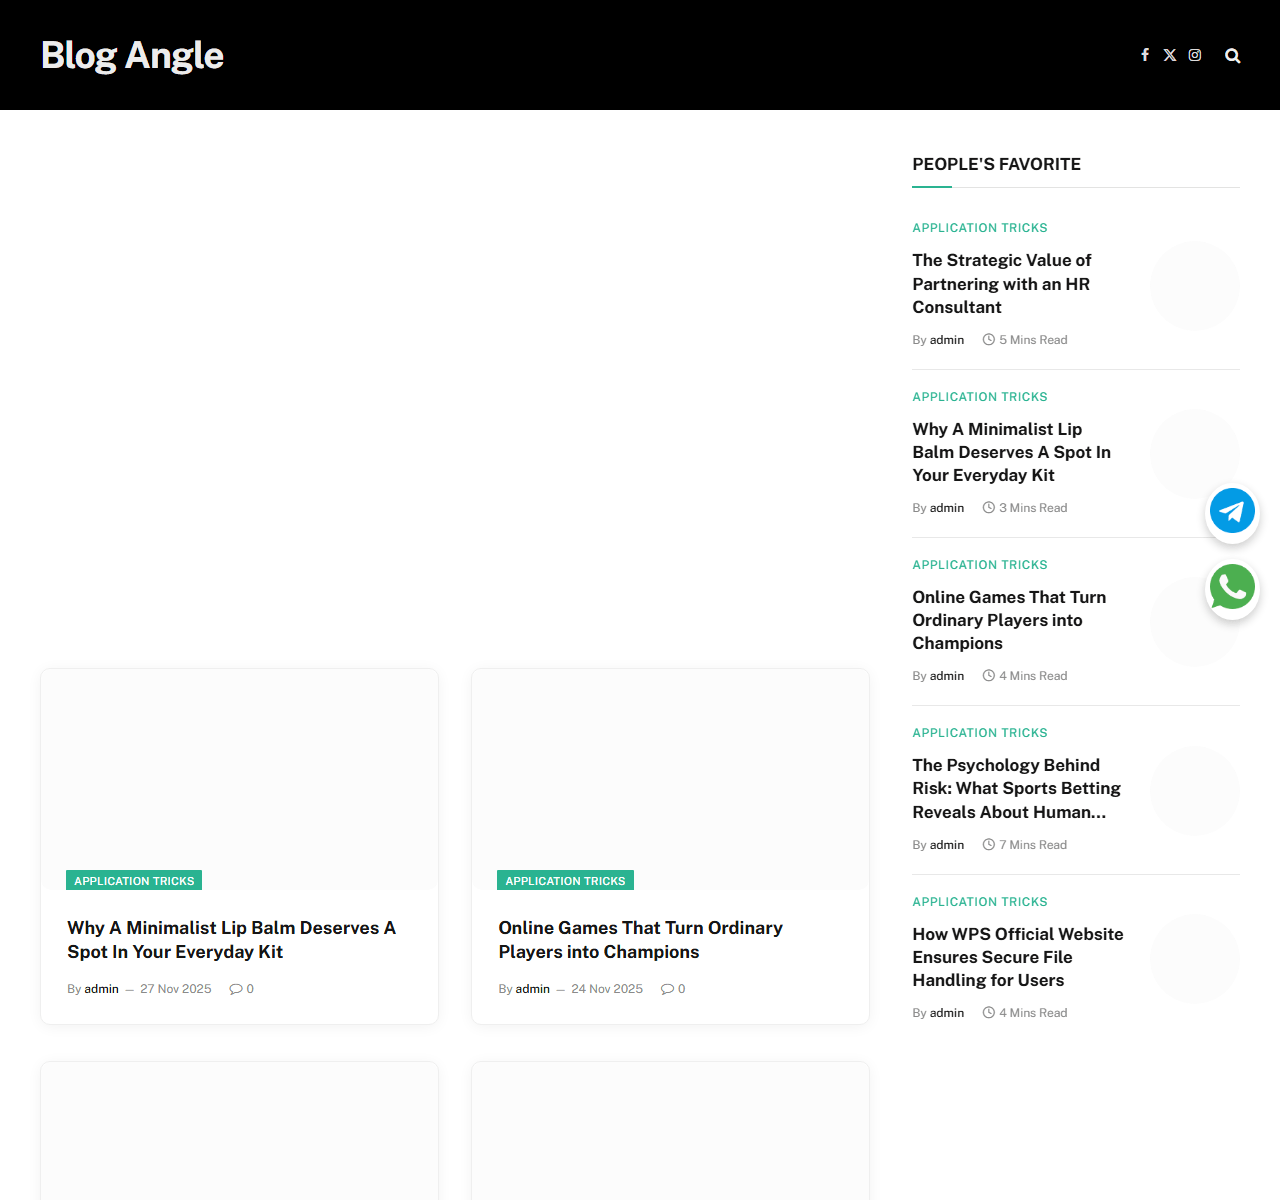
Task: Select thumbnail beside HR Consultant article
Action: tap(1194, 286)
